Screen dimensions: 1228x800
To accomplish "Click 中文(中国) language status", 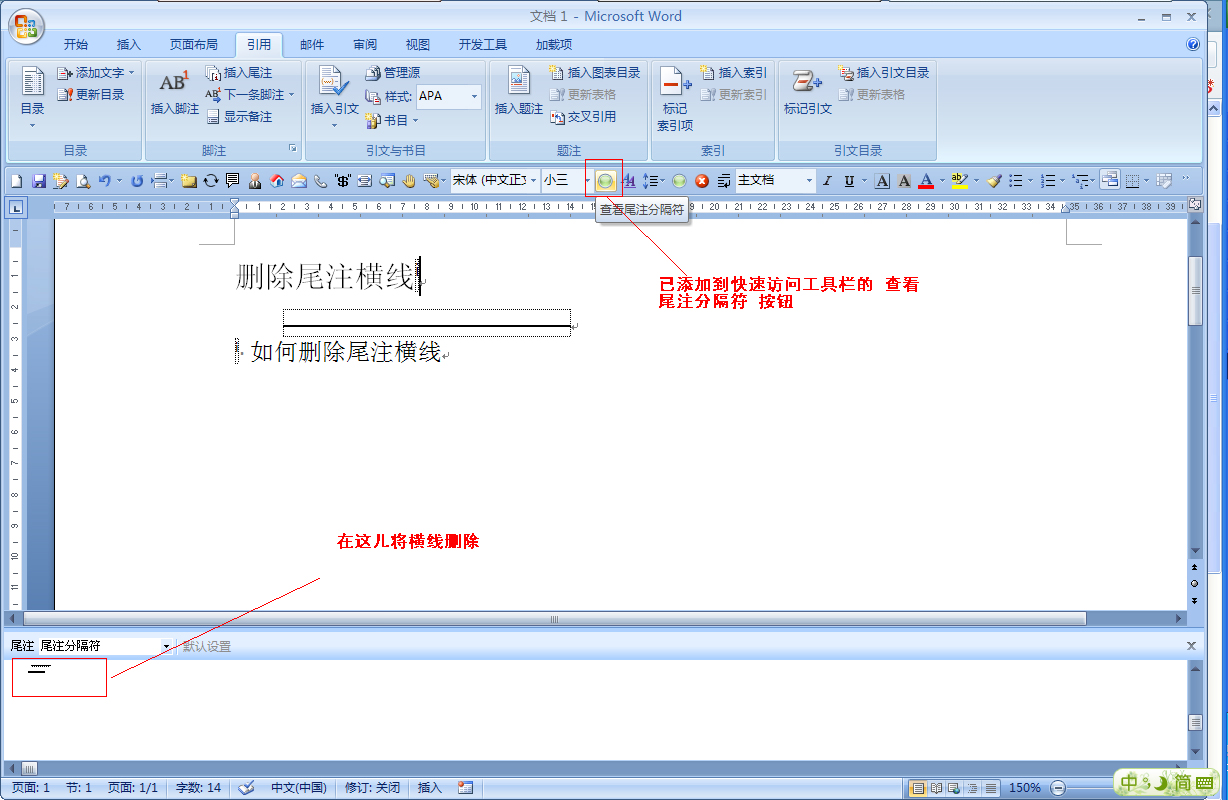I will 299,788.
